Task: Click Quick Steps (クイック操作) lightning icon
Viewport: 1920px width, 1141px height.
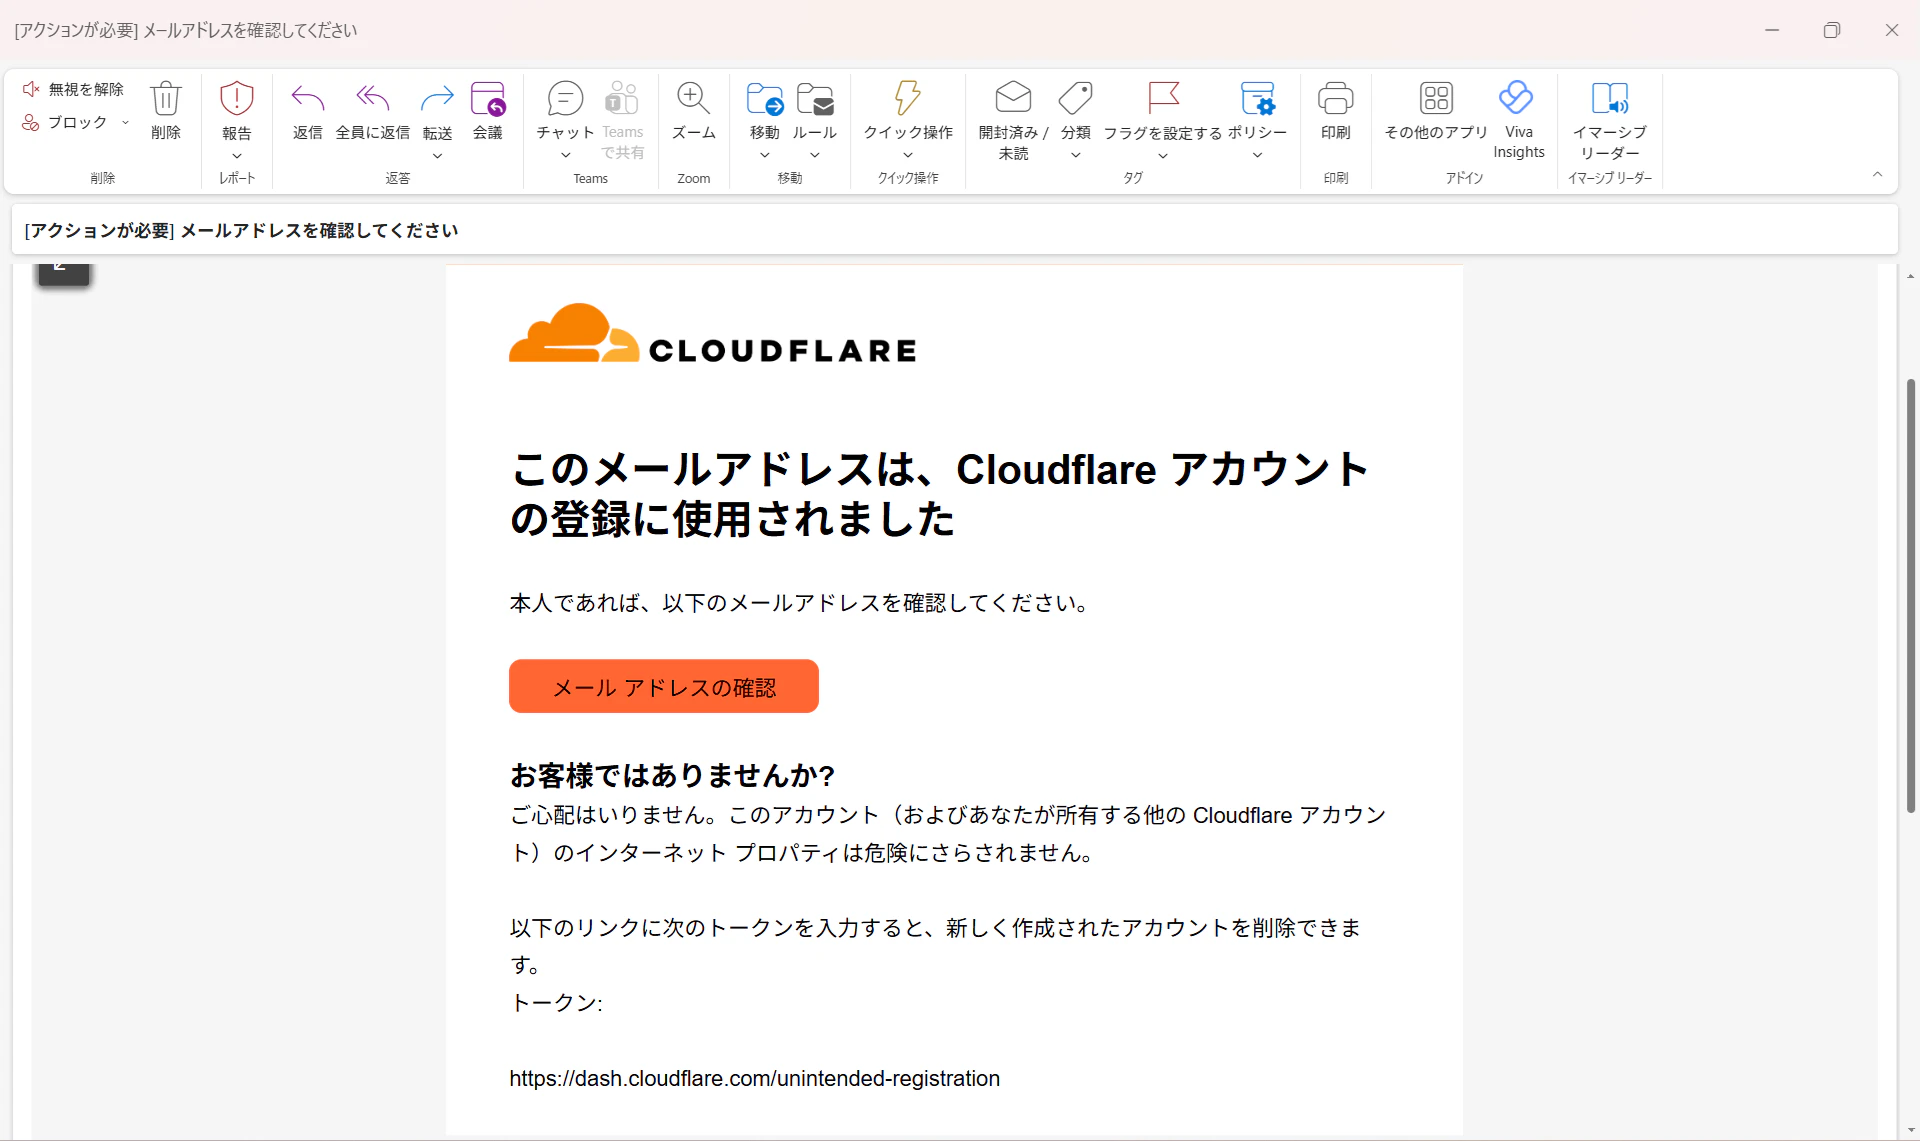Action: point(908,98)
